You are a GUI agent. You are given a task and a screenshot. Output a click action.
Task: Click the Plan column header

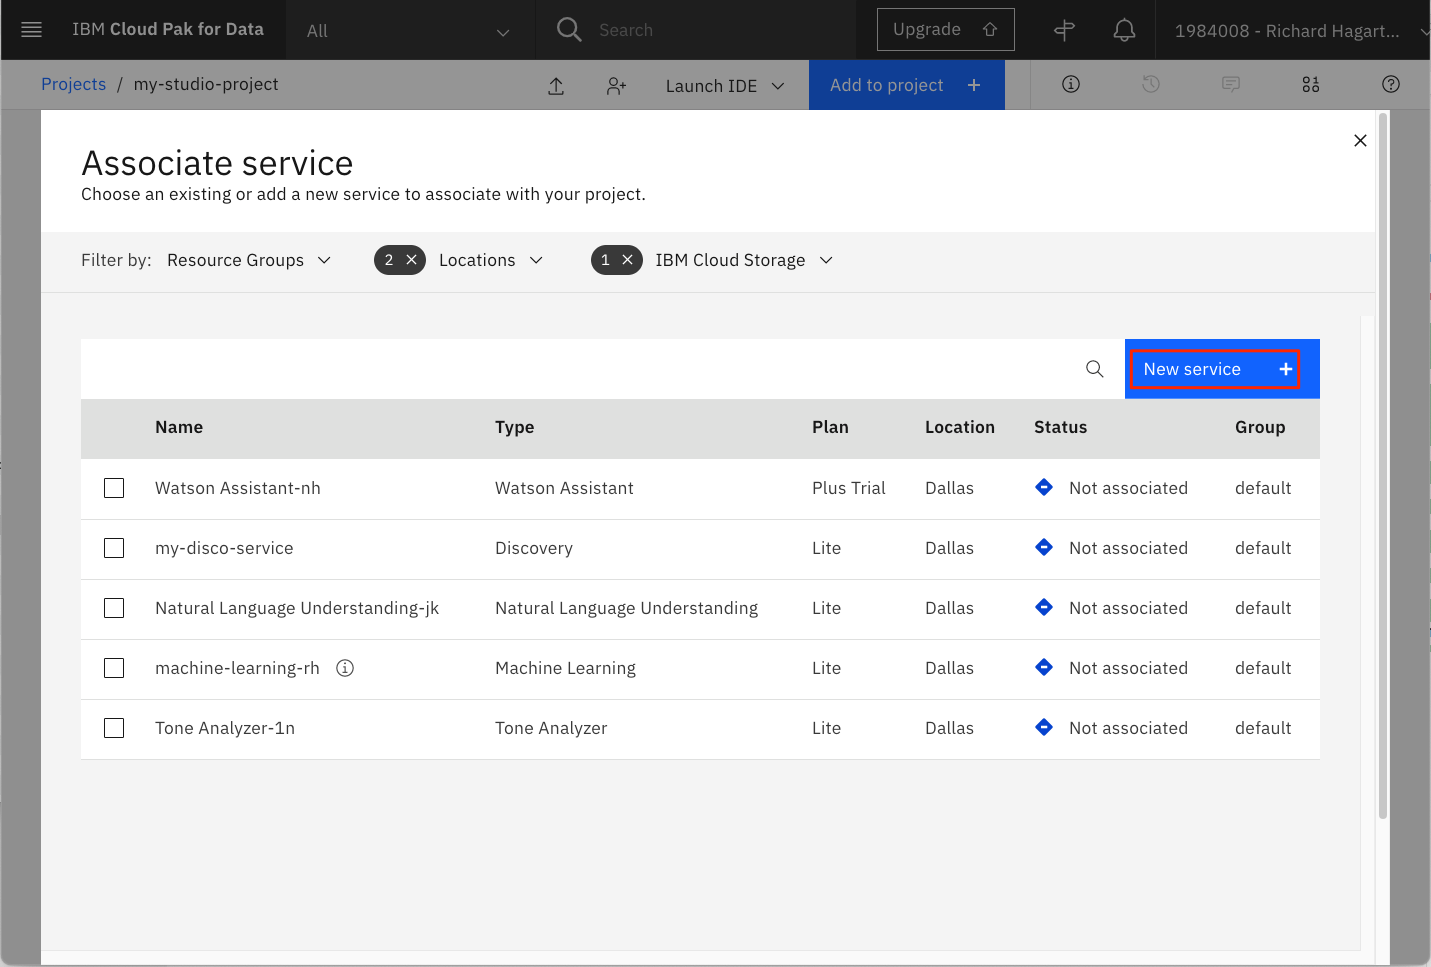[830, 427]
